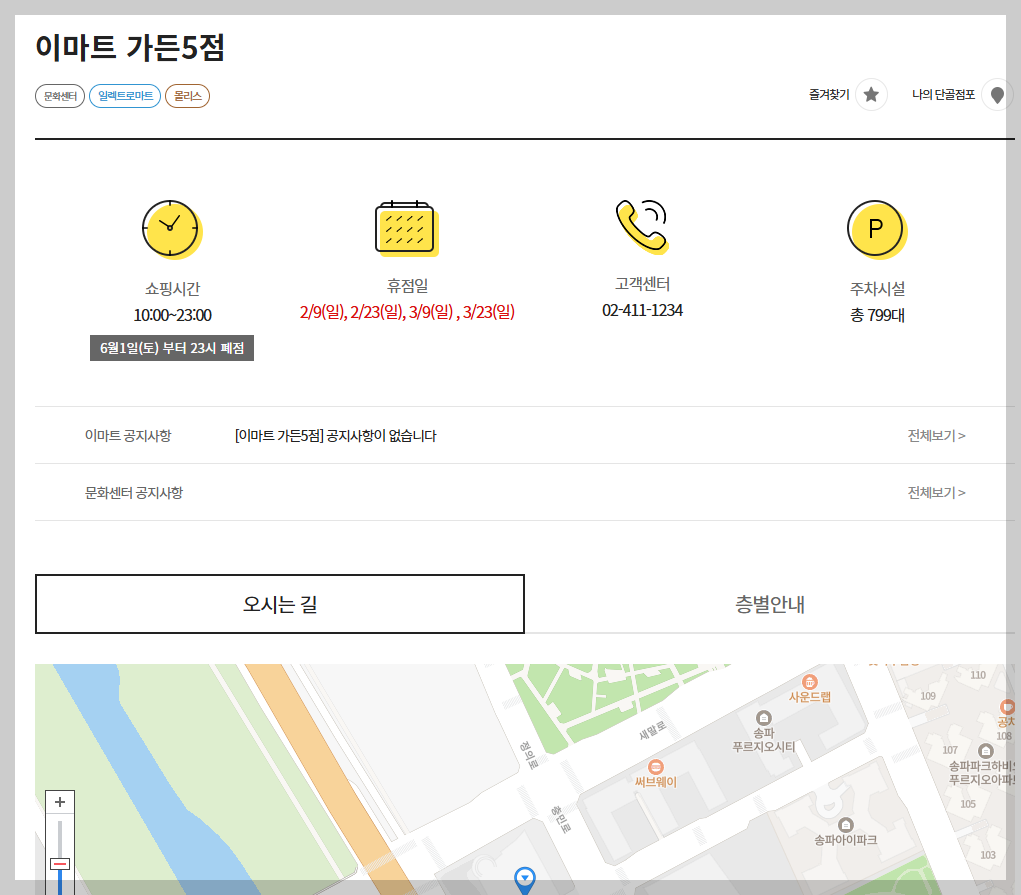
Task: Click the 사운드랩 marker on the map
Action: (809, 682)
